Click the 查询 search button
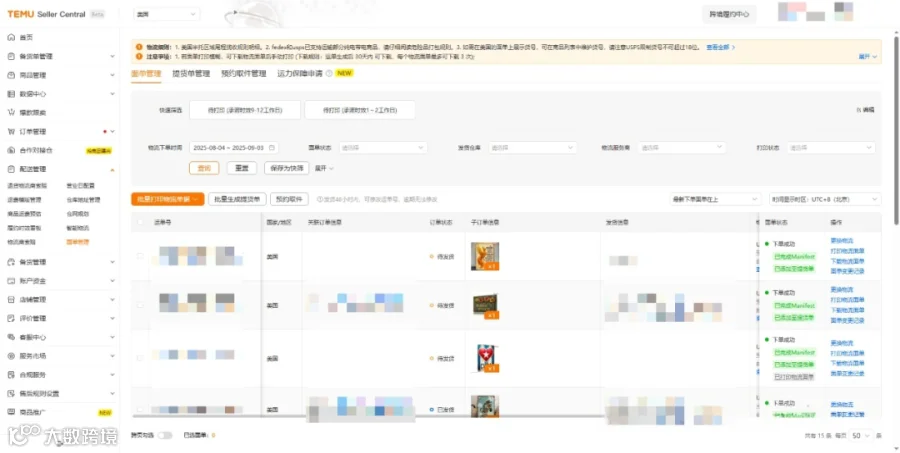 point(204,168)
